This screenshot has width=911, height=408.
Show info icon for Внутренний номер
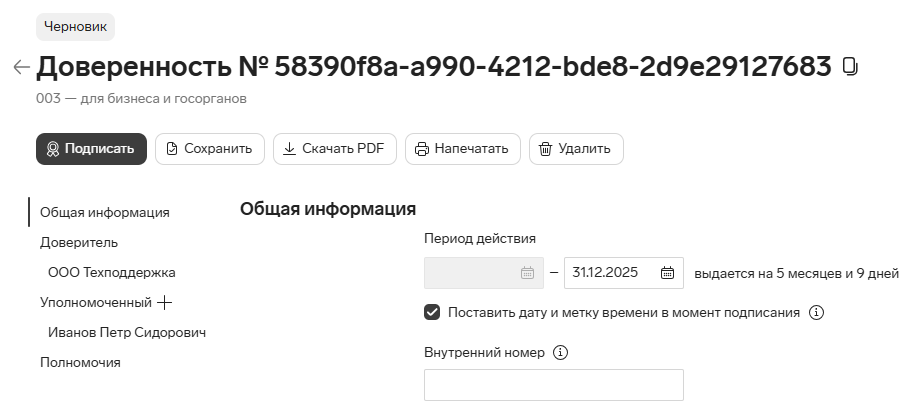point(560,352)
